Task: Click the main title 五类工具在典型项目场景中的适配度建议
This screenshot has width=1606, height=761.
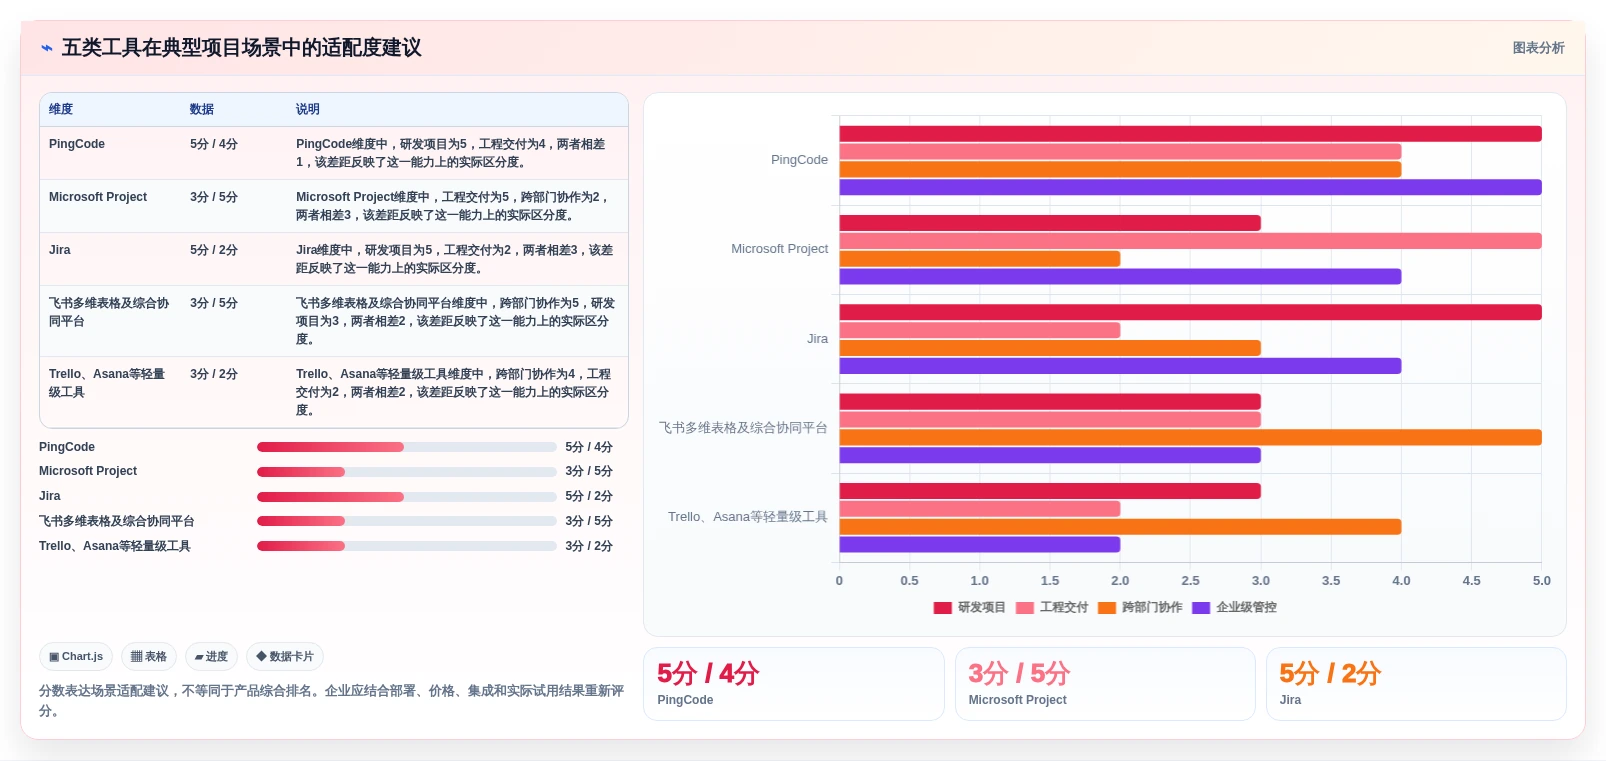Action: [241, 48]
